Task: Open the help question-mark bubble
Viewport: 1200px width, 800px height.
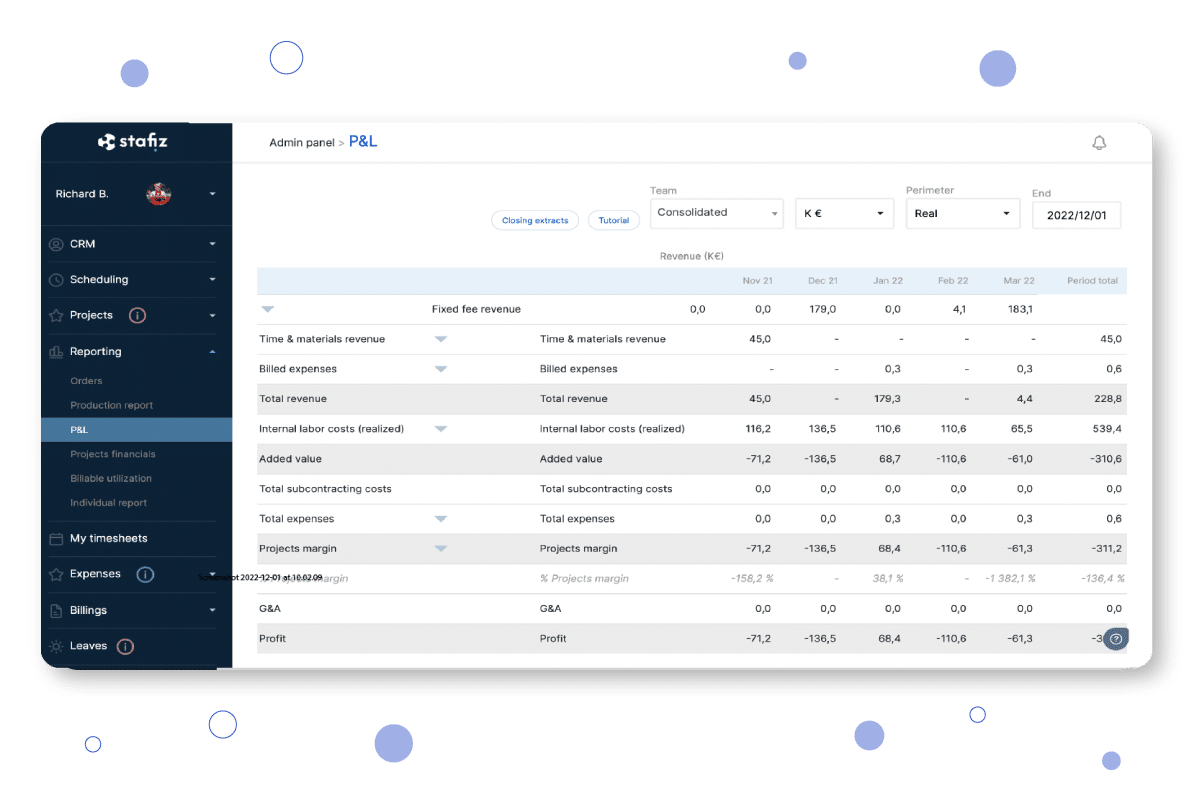Action: pyautogui.click(x=1116, y=638)
